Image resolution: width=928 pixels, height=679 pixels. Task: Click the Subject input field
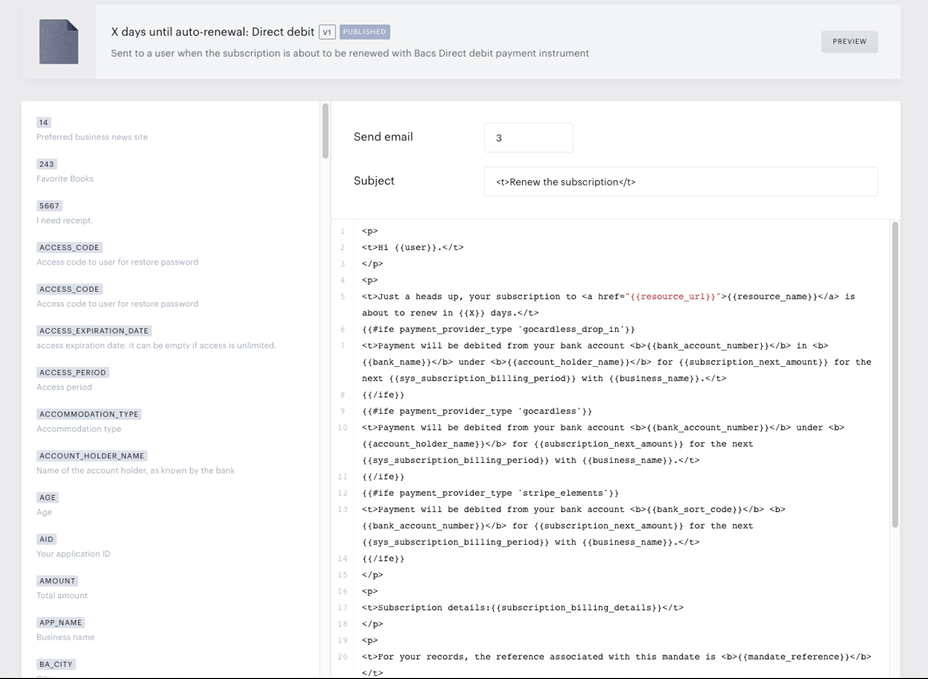tap(681, 182)
